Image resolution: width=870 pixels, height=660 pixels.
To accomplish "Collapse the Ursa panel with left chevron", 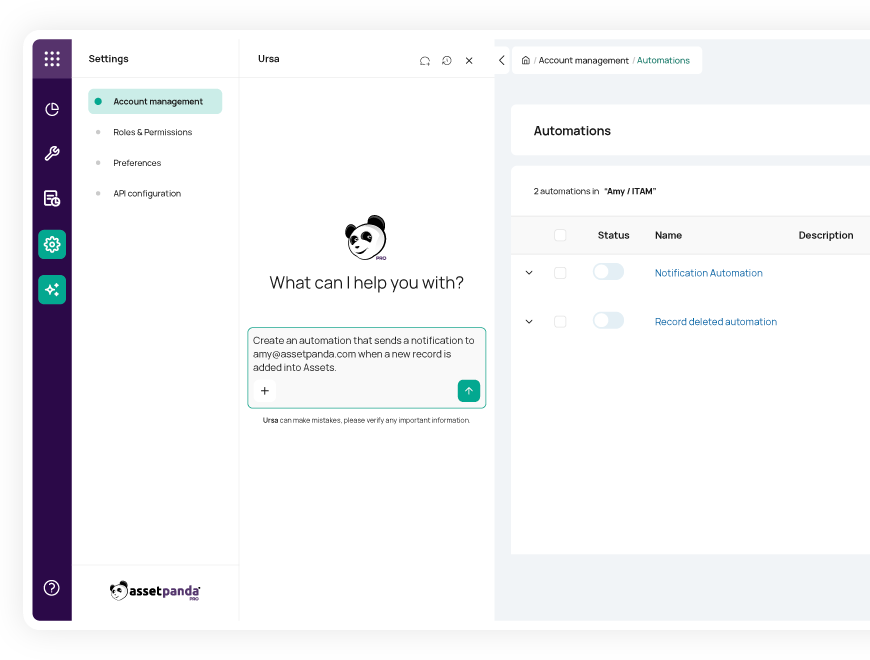I will pyautogui.click(x=501, y=60).
